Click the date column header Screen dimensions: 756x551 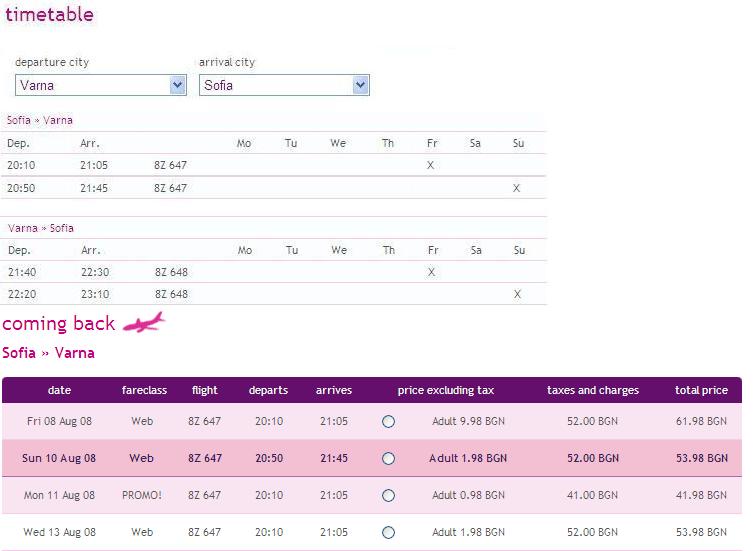coord(59,390)
